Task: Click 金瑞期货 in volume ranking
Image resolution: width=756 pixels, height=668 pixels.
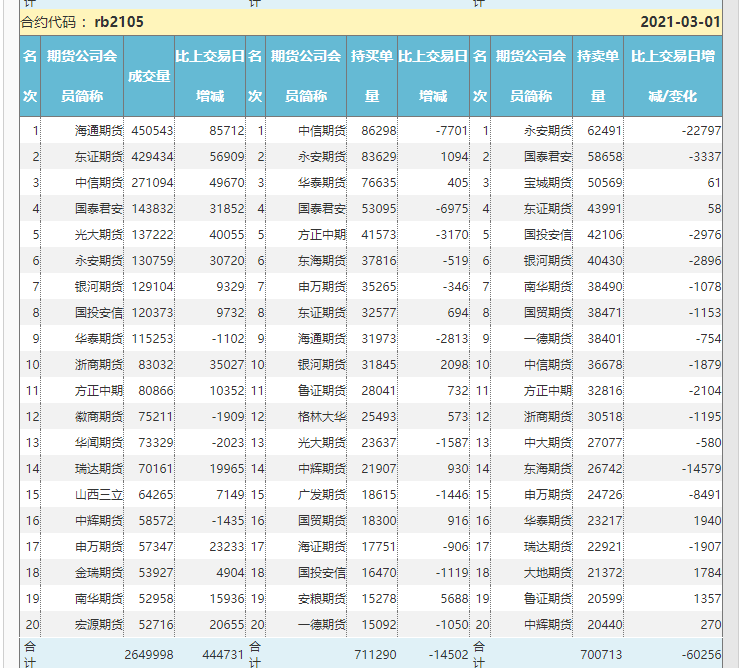Action: click(99, 573)
